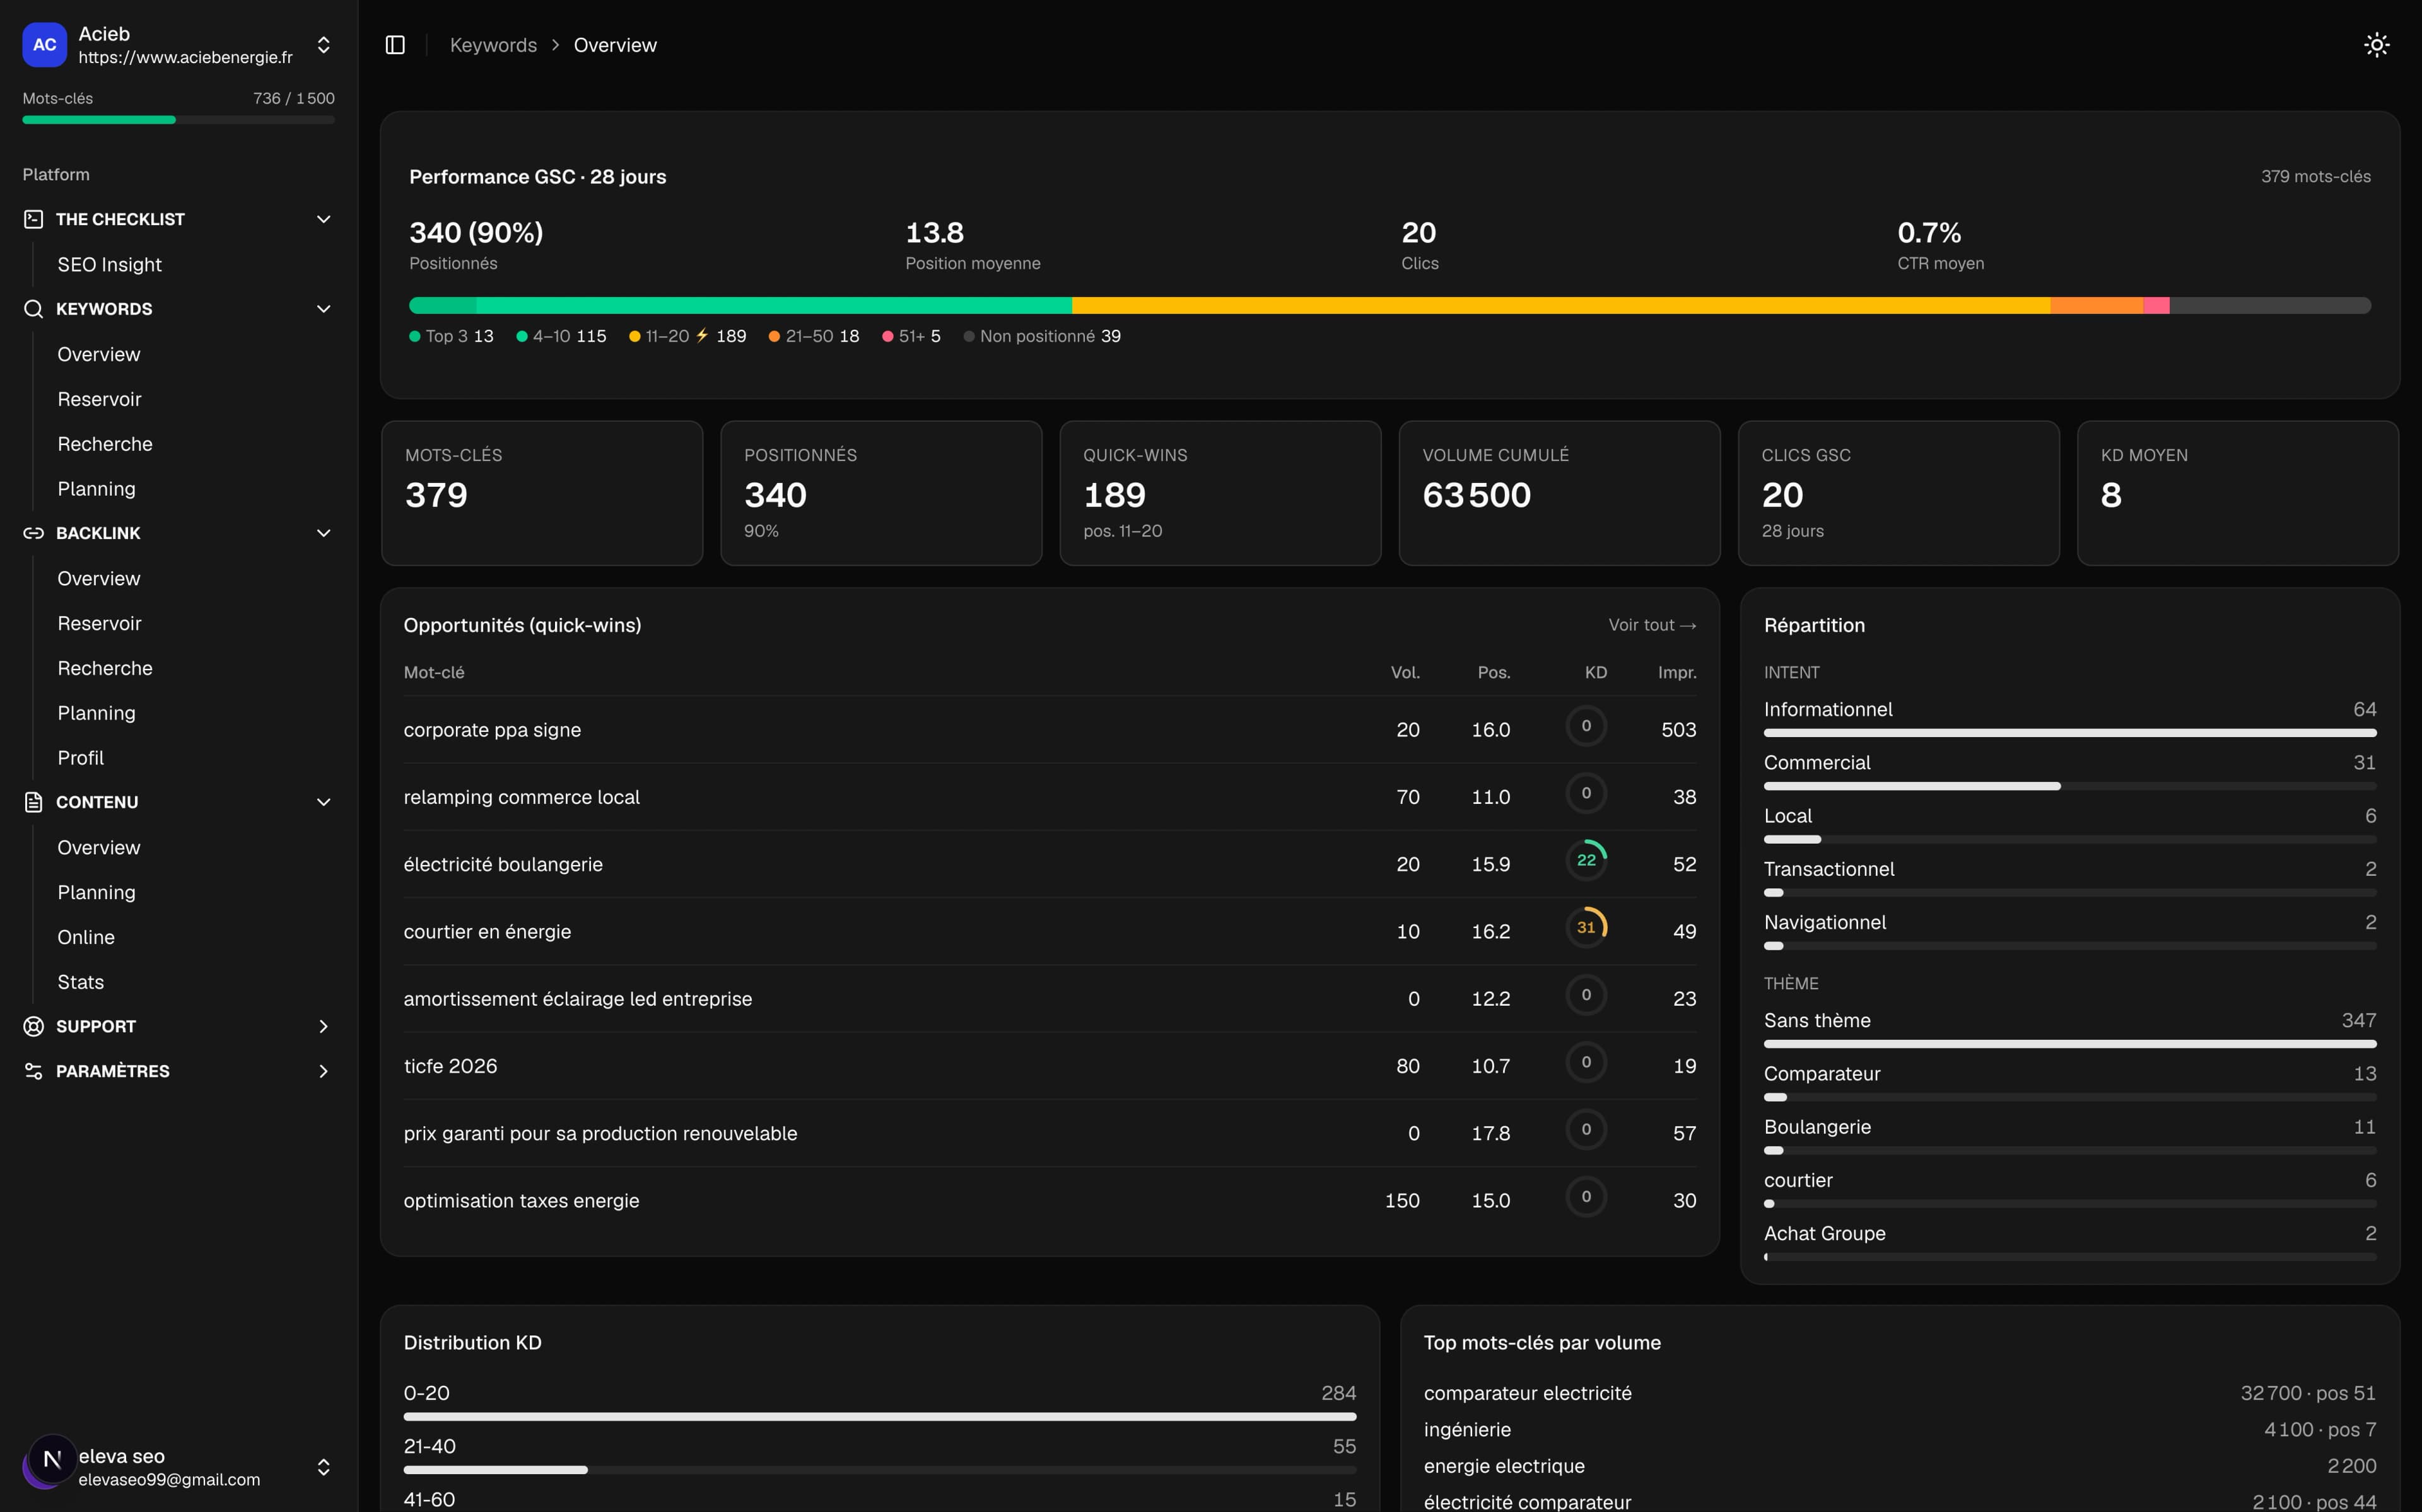The width and height of the screenshot is (2422, 1512).
Task: Select the 'corporate ppa signe' keyword
Action: [x=492, y=730]
